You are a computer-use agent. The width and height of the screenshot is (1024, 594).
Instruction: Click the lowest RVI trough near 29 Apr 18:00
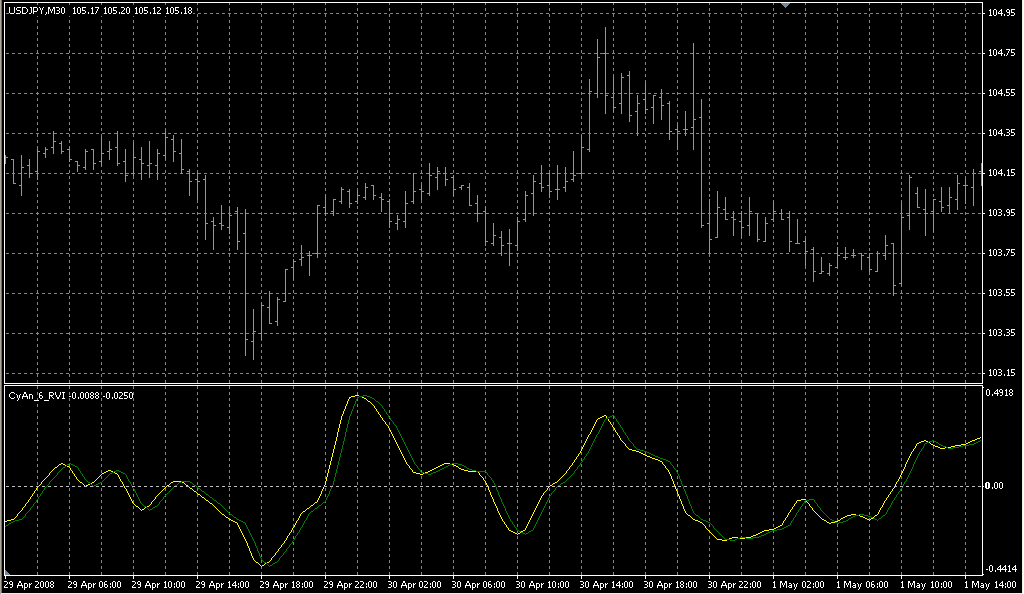(x=263, y=566)
